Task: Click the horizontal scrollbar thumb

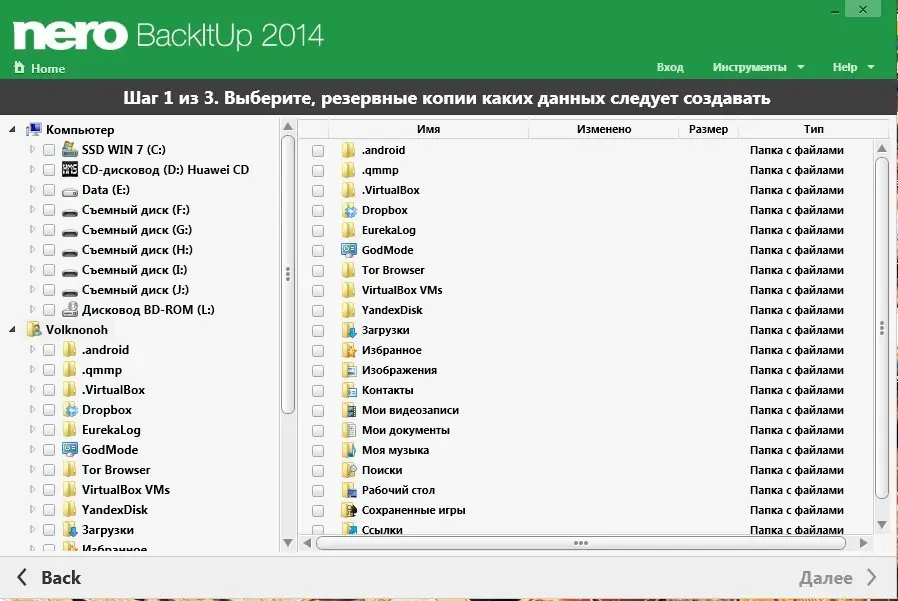Action: 581,543
